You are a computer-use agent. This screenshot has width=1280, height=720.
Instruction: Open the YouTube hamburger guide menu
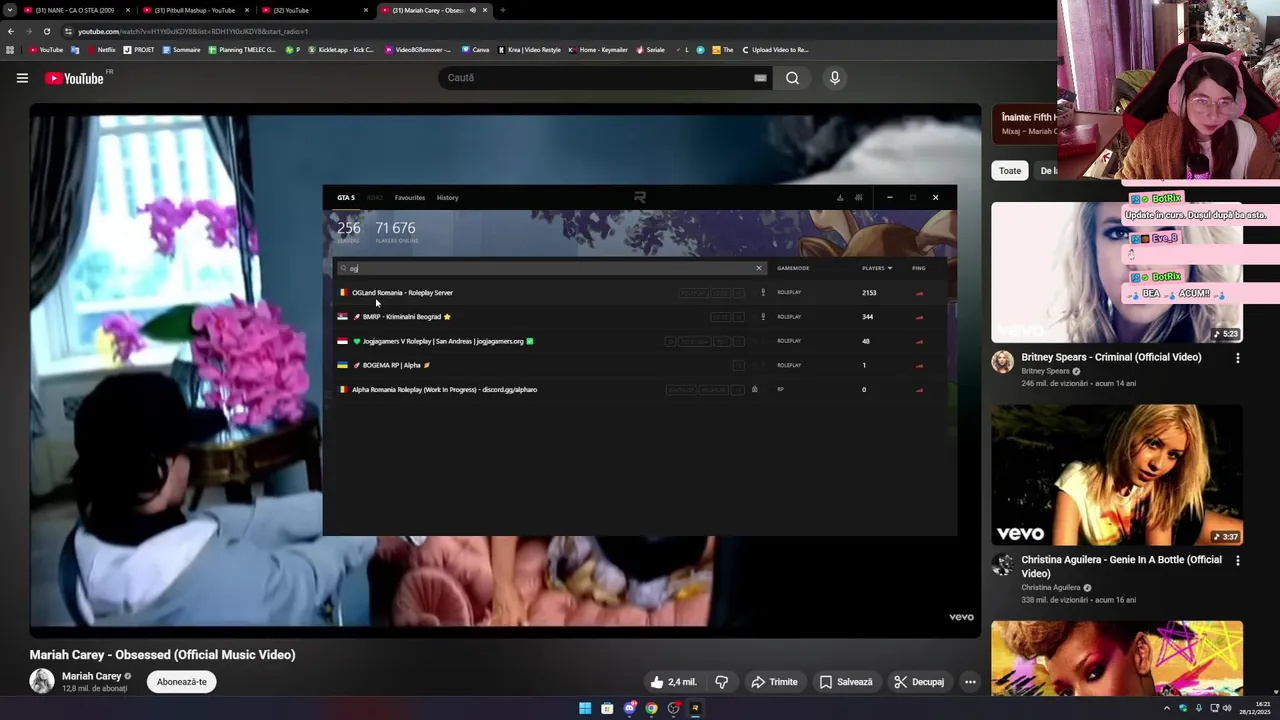[x=22, y=78]
